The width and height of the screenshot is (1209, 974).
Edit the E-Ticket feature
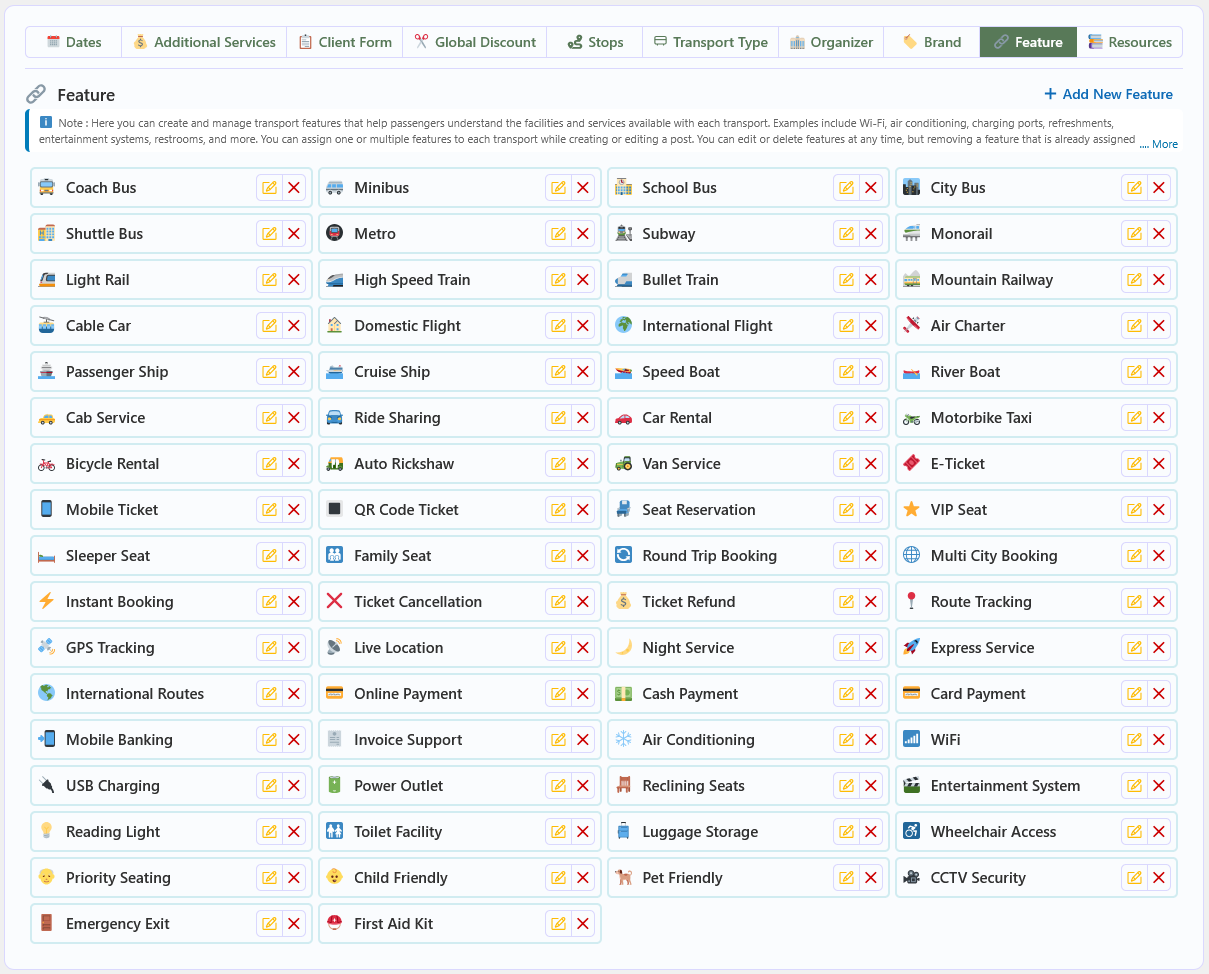coord(1134,464)
